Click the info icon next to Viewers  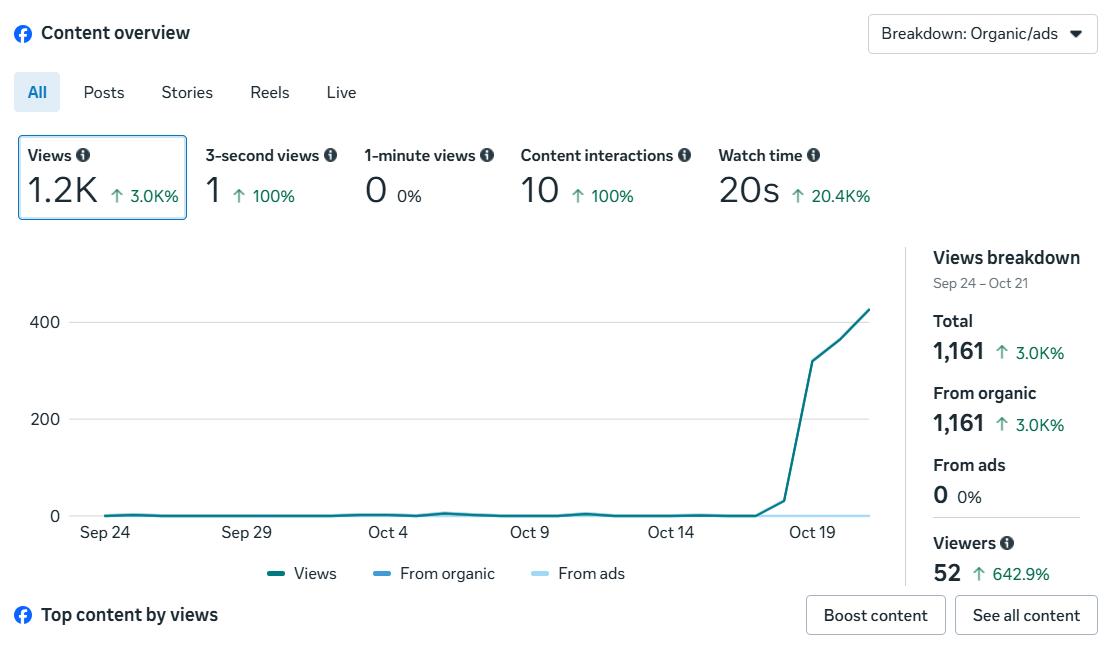click(x=1007, y=543)
